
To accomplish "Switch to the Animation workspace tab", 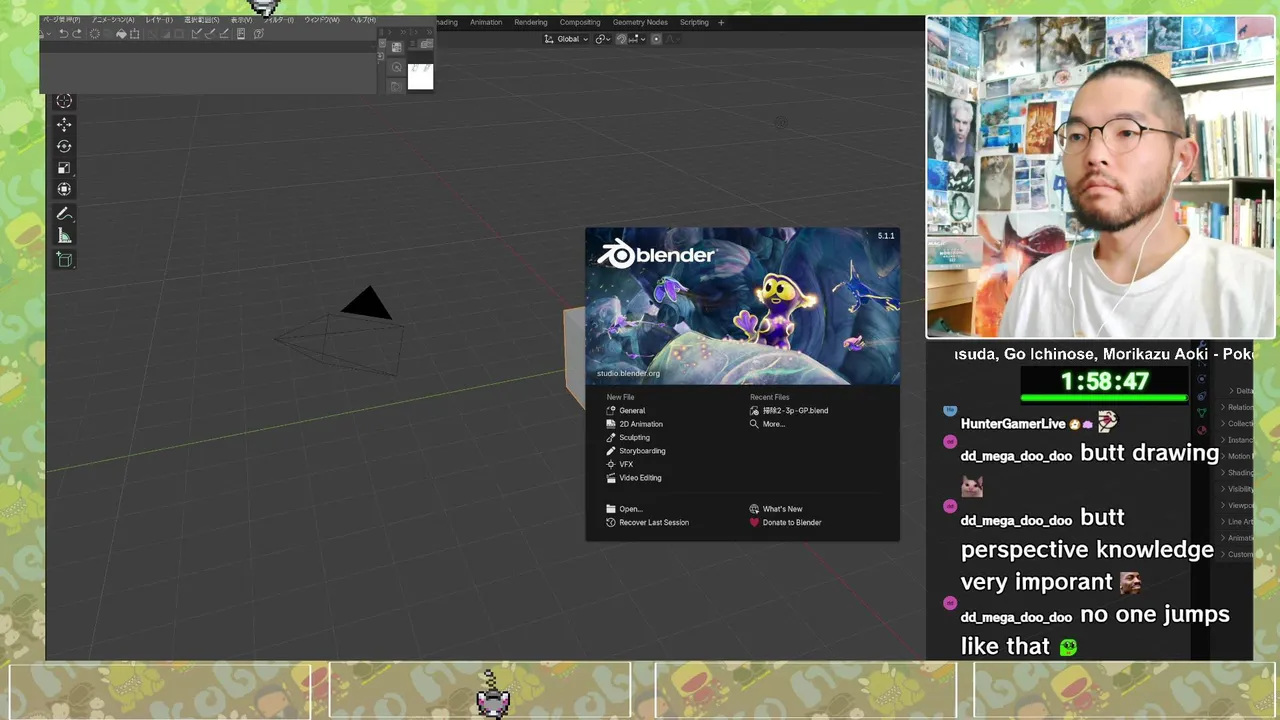I will click(486, 22).
